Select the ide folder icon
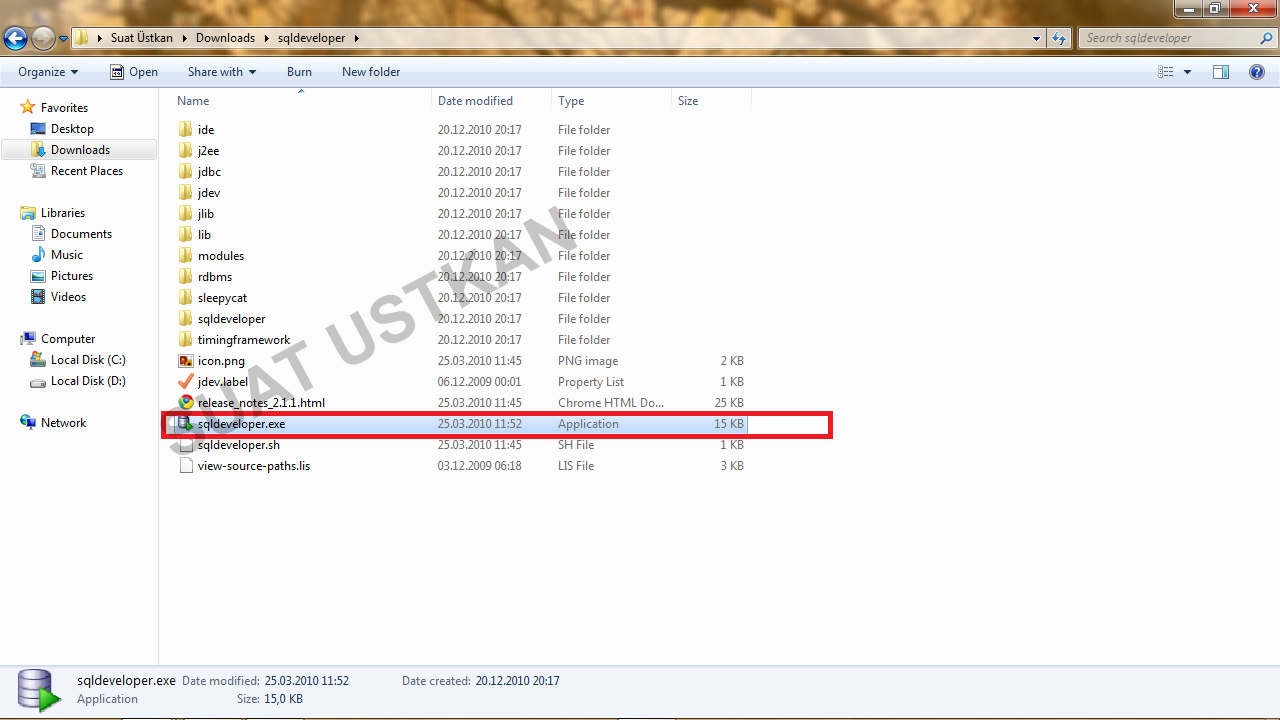This screenshot has height=720, width=1280. pyautogui.click(x=185, y=130)
